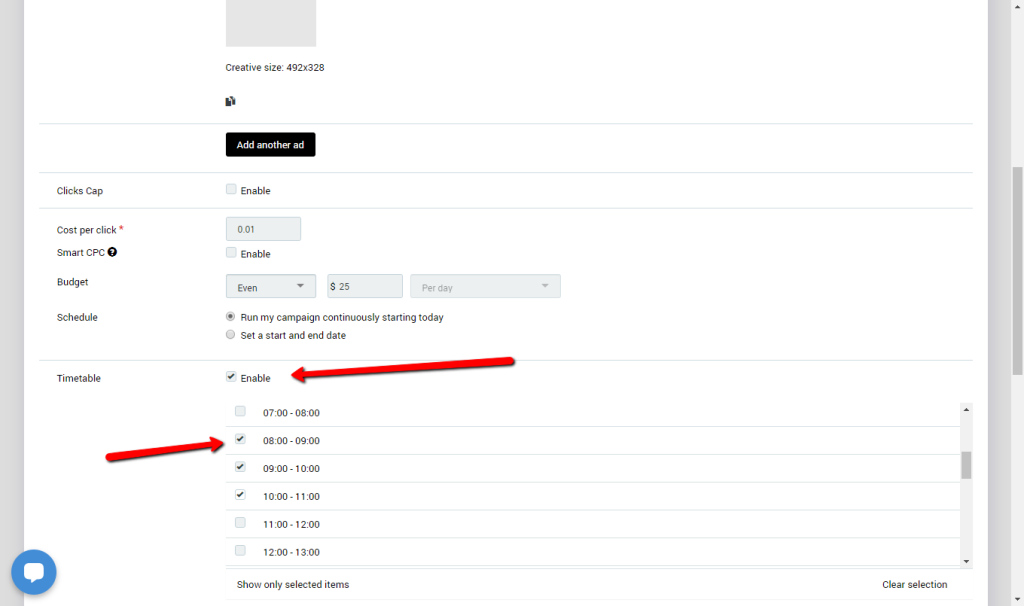
Task: Click the Clear selection link
Action: click(914, 585)
